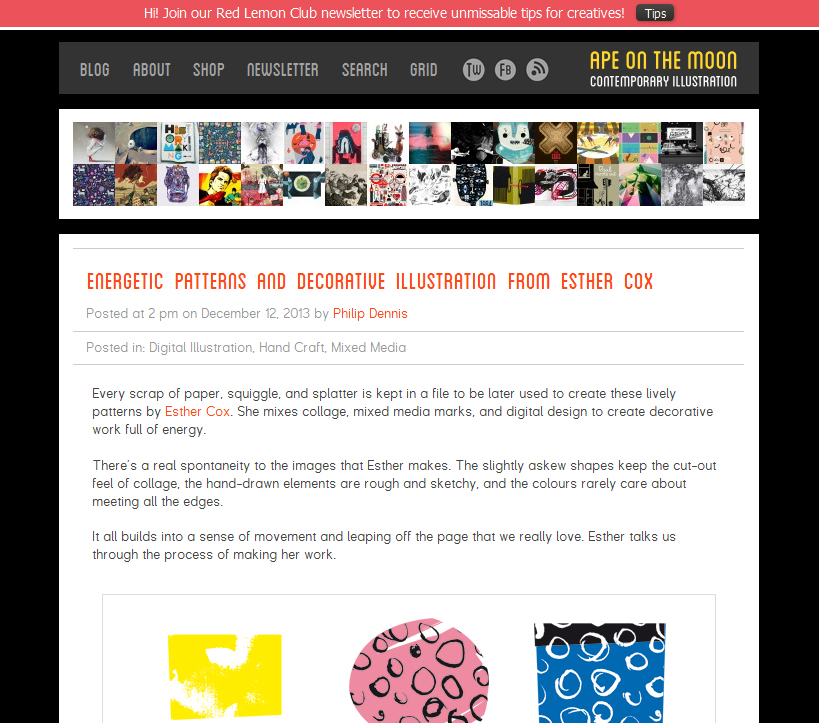Open the Mixed Media category
Image resolution: width=819 pixels, height=723 pixels.
368,347
